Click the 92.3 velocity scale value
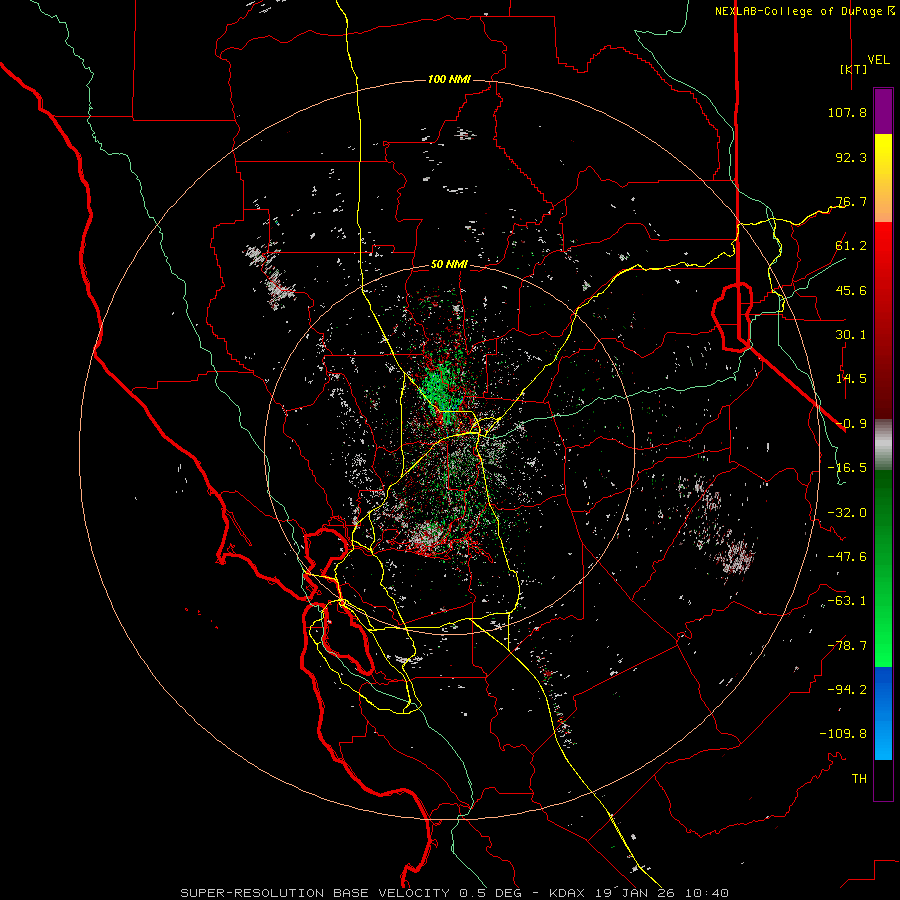Viewport: 900px width, 900px height. [851, 157]
